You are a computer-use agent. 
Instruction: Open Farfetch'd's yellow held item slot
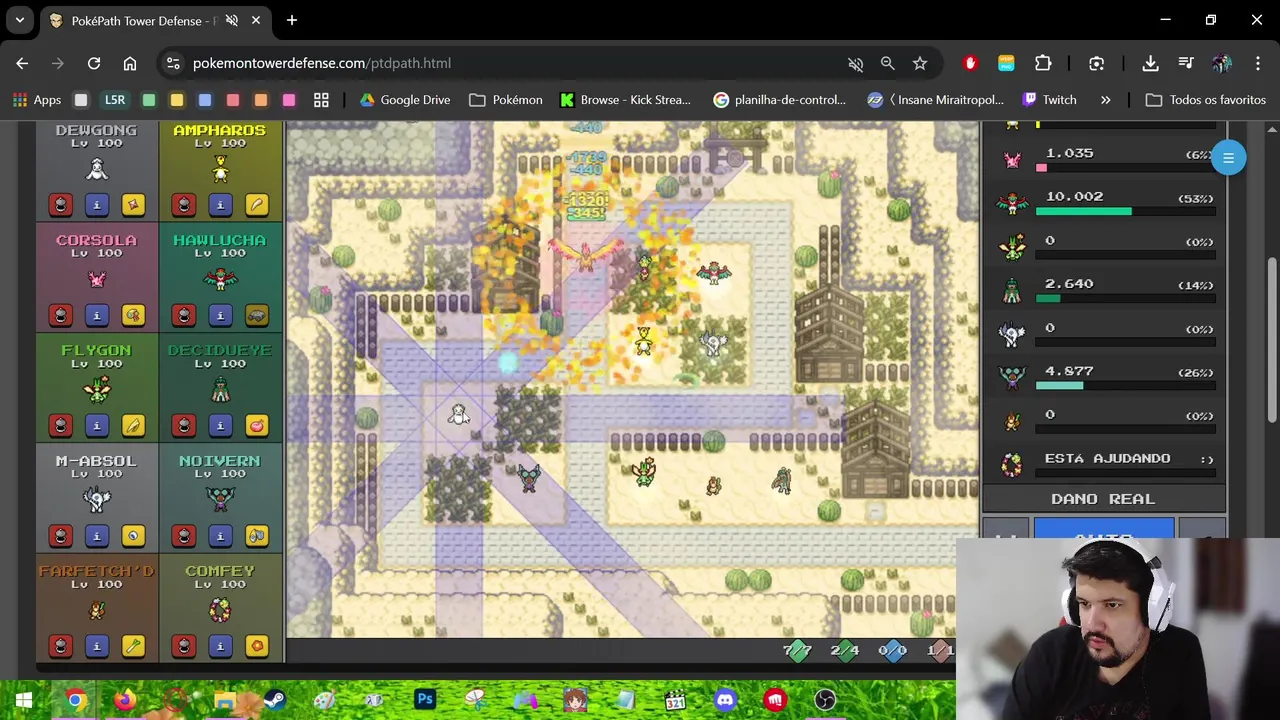tap(133, 646)
